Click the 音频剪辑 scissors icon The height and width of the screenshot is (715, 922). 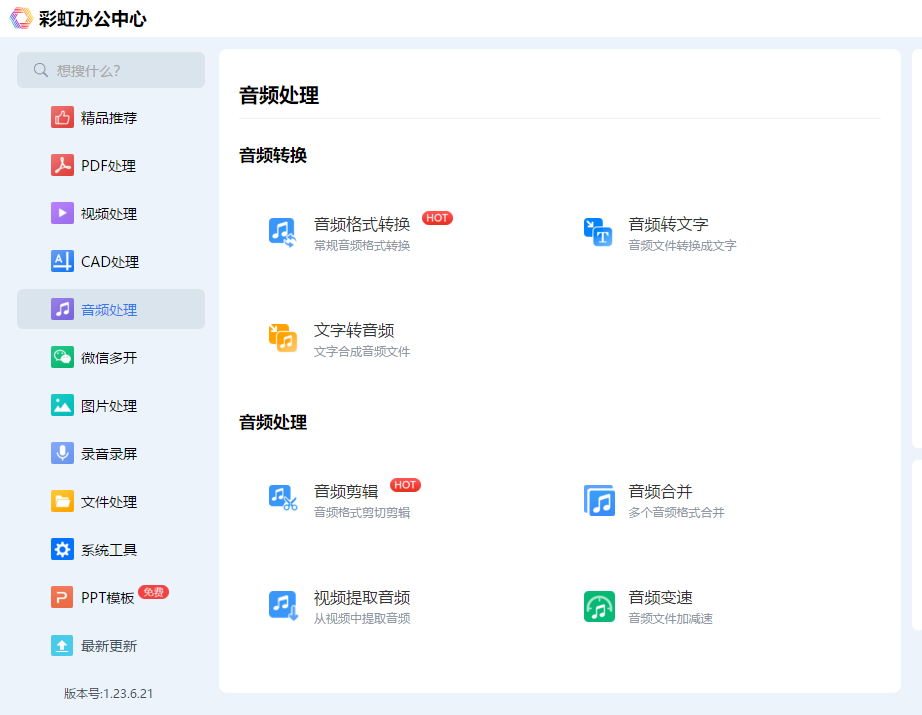283,499
